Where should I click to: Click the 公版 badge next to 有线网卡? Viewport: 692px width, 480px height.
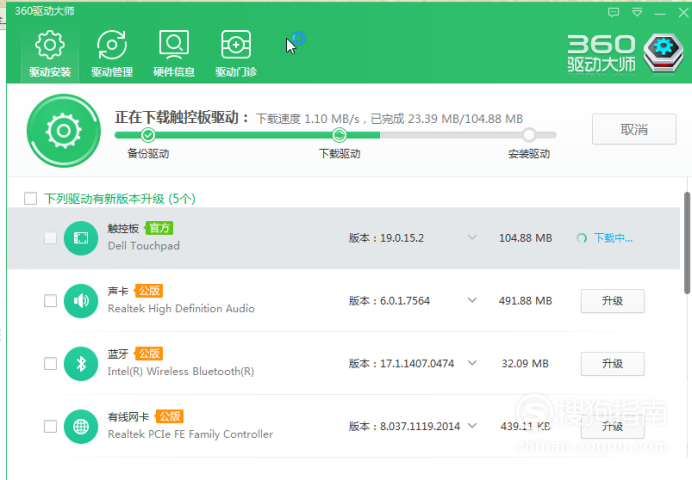pyautogui.click(x=169, y=416)
